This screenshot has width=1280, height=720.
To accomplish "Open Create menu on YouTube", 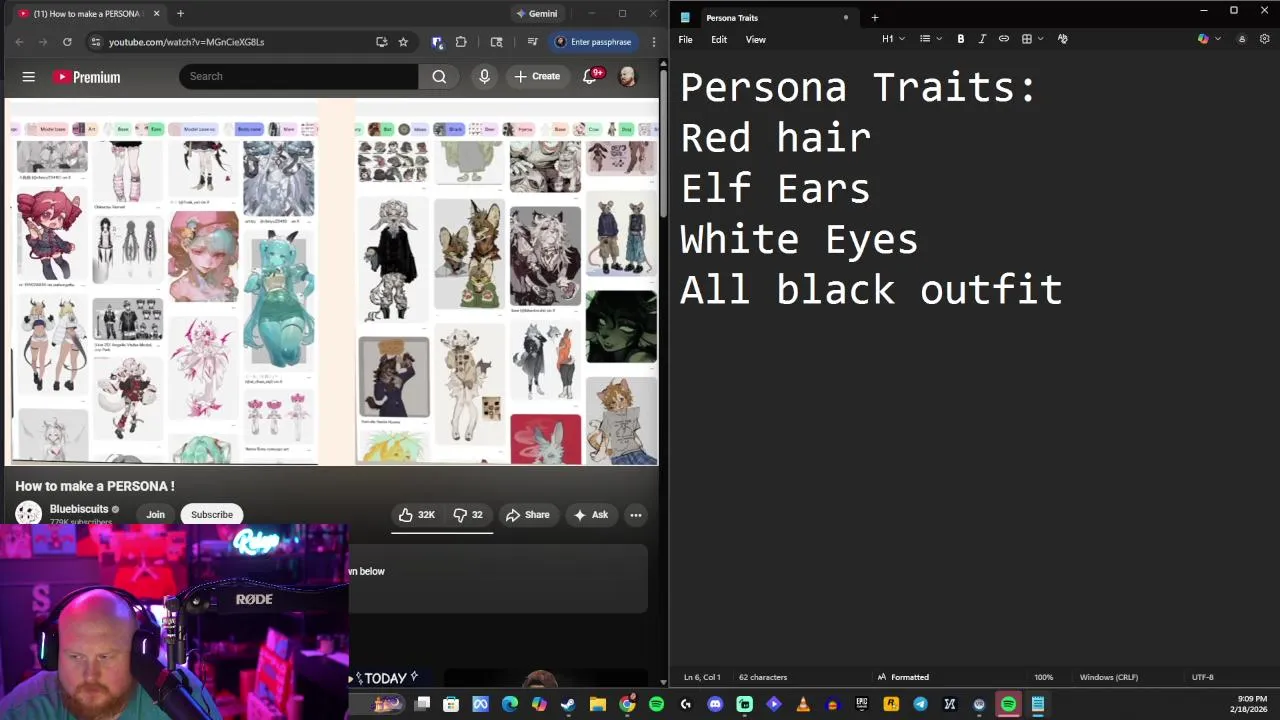I will (x=537, y=76).
